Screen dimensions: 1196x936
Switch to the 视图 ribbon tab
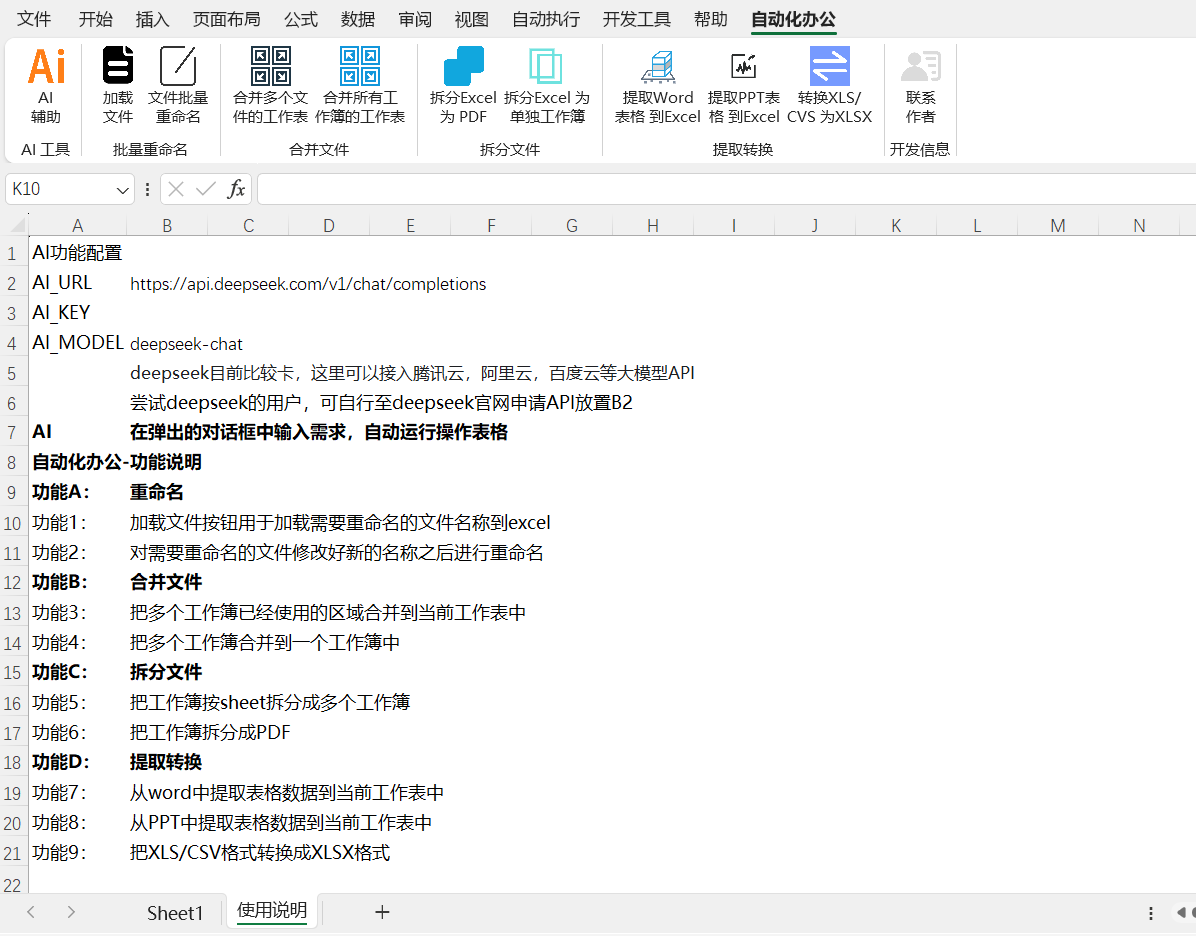pyautogui.click(x=471, y=19)
